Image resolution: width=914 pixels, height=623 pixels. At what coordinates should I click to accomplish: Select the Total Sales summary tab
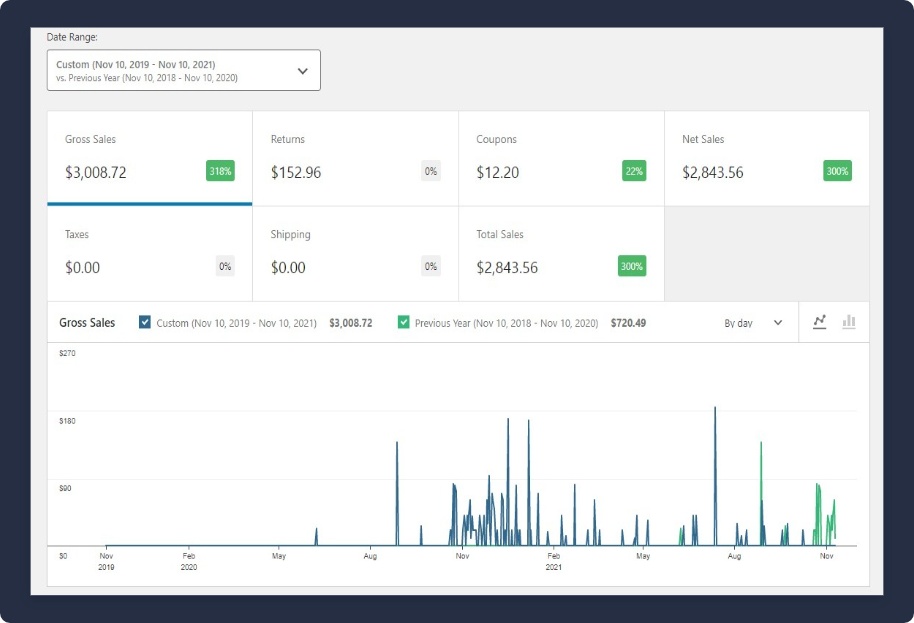pos(561,253)
